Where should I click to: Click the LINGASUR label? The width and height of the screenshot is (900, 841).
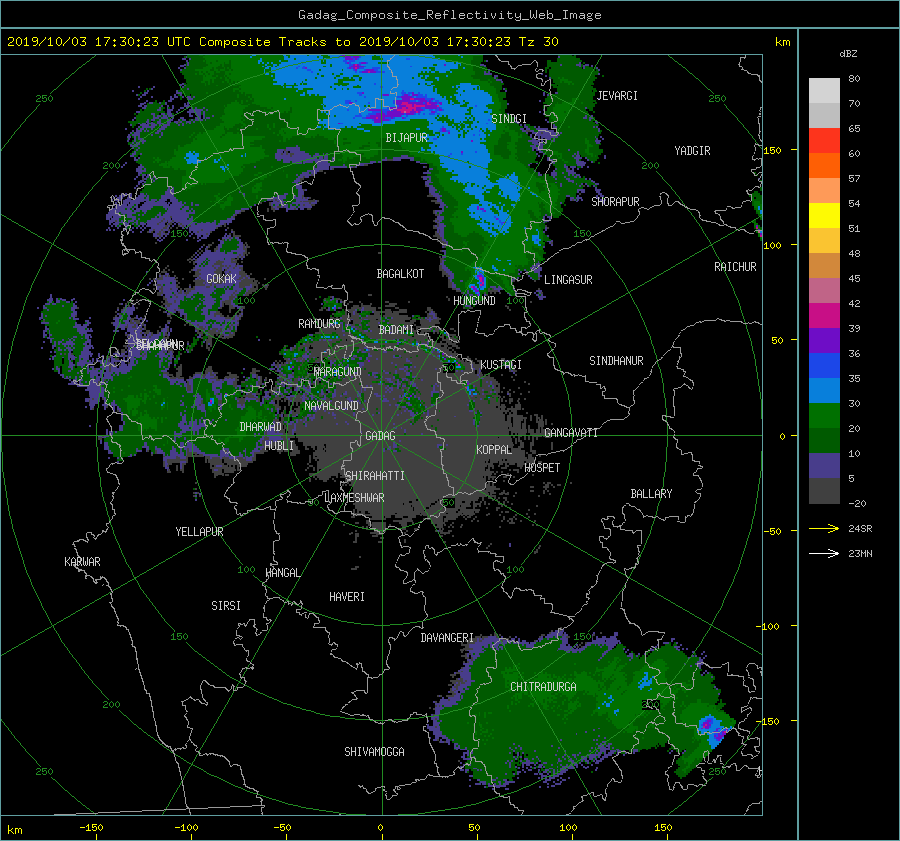(568, 280)
